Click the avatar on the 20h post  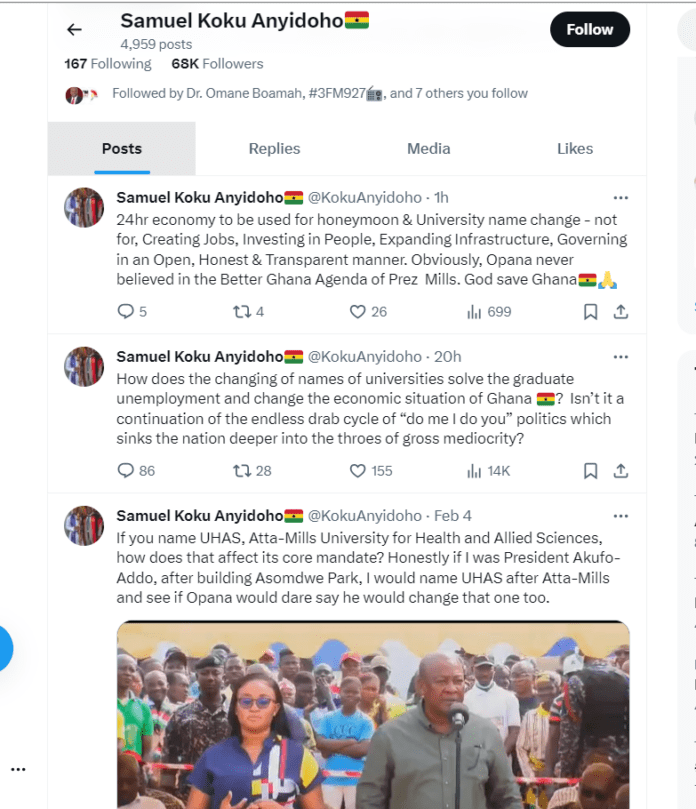84,367
